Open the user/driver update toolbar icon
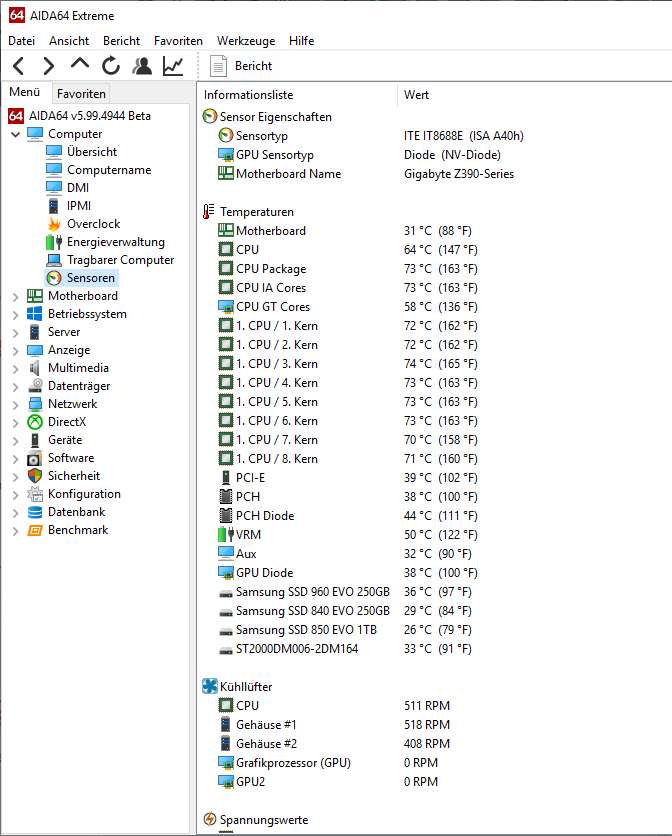 click(142, 66)
